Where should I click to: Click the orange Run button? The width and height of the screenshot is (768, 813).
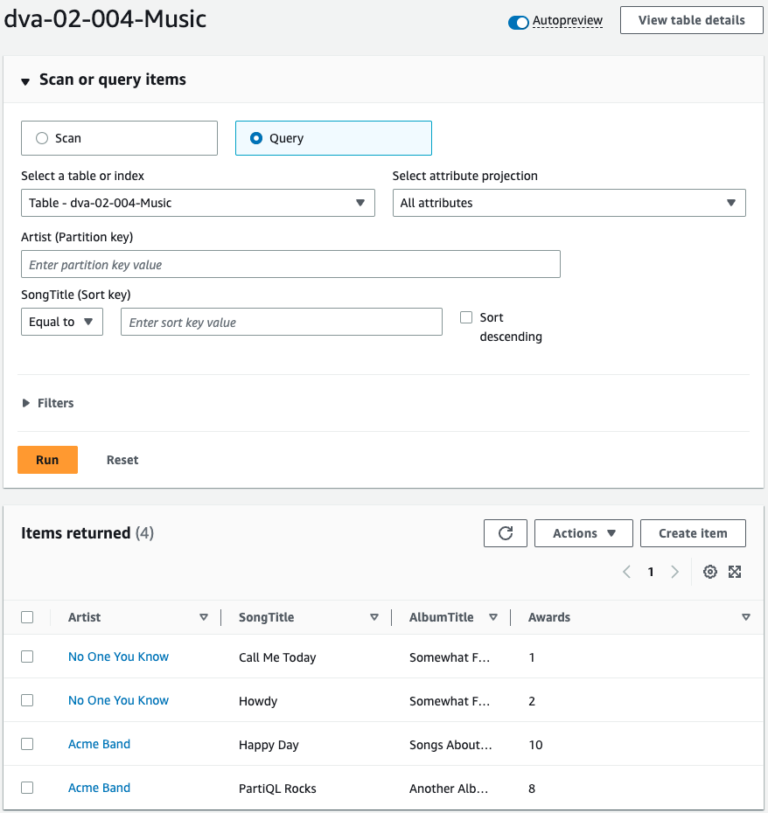(x=48, y=459)
